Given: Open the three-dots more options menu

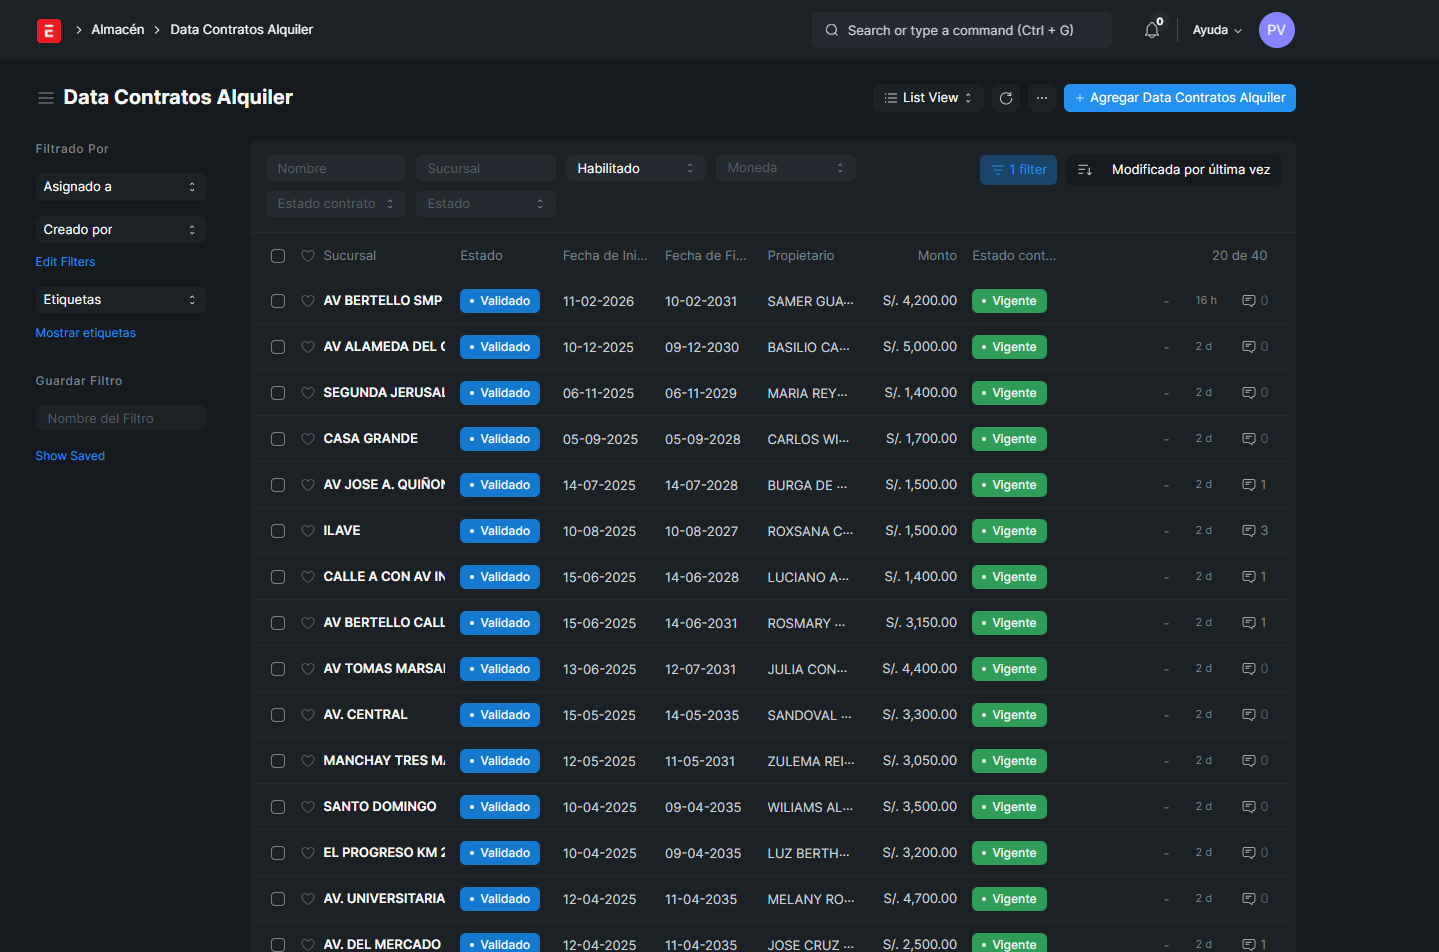Looking at the screenshot, I should [x=1042, y=98].
